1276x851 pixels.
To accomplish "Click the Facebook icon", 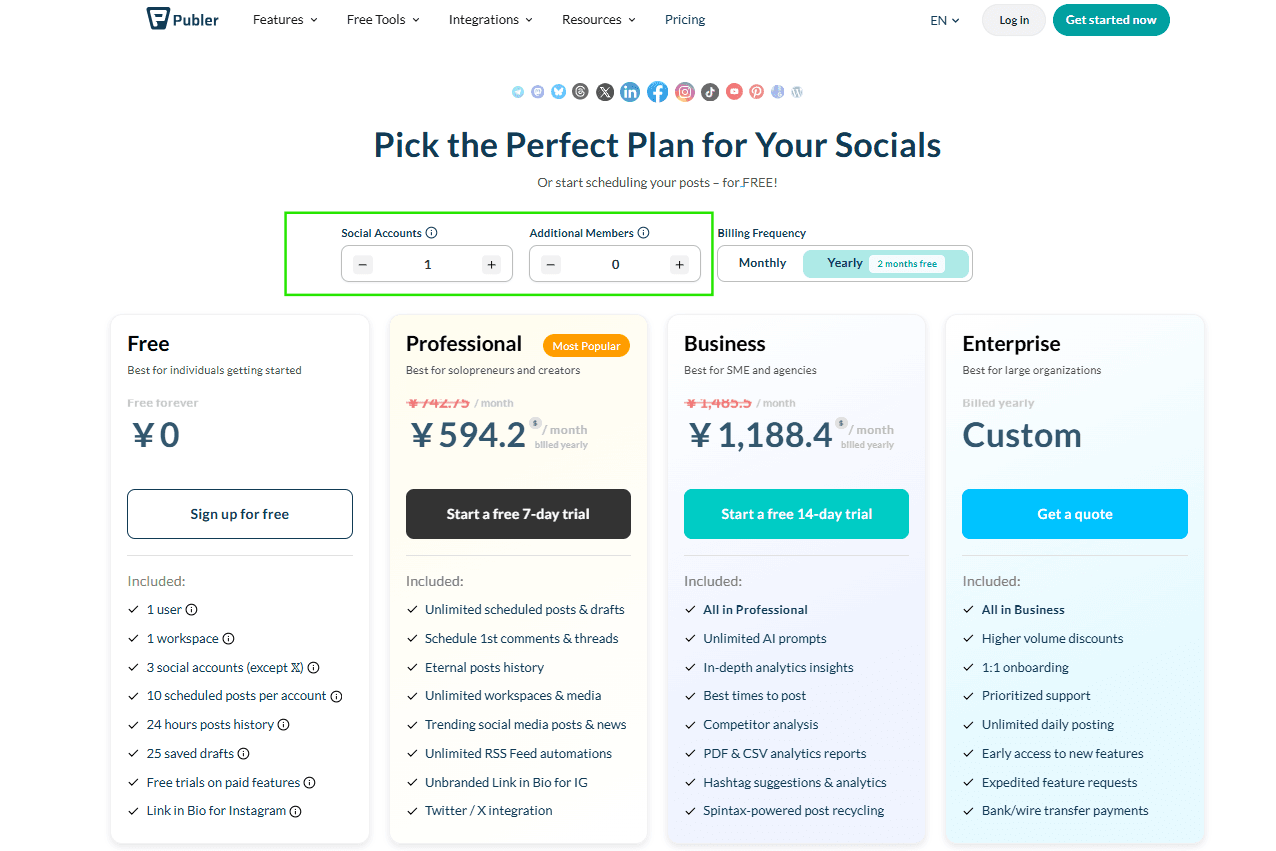I will (657, 92).
